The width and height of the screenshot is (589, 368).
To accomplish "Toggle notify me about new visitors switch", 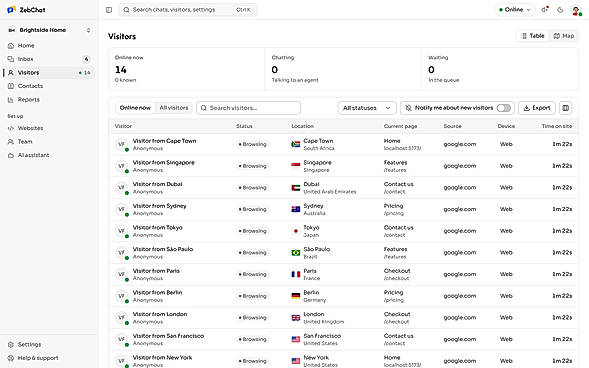I will [503, 108].
